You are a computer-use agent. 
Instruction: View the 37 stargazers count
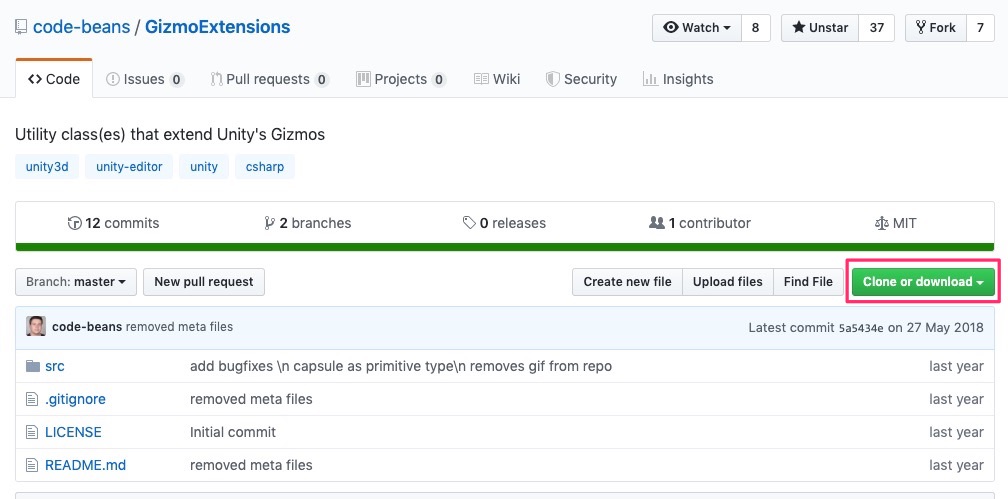point(876,28)
